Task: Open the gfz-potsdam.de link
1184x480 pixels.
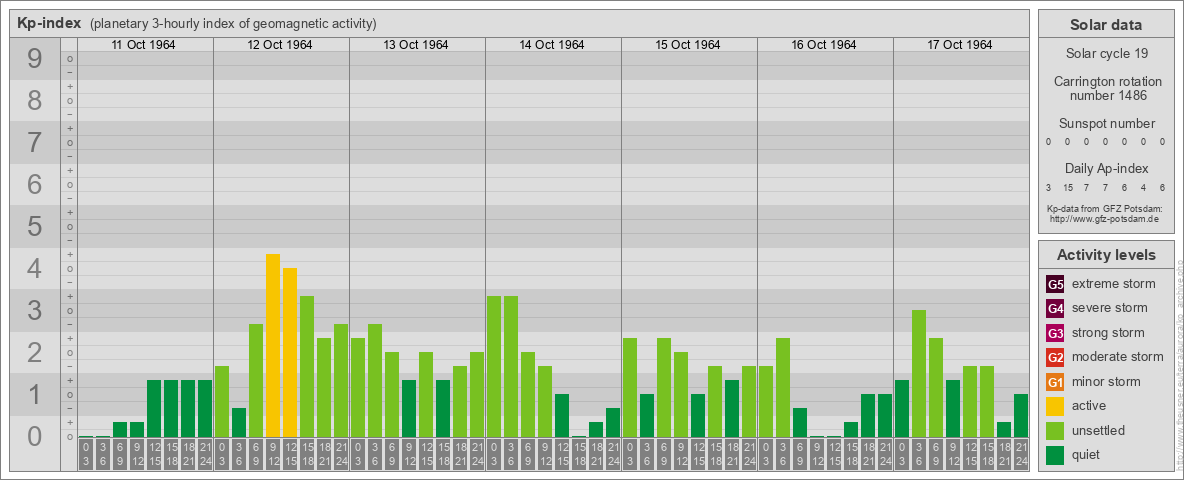Action: (1106, 218)
